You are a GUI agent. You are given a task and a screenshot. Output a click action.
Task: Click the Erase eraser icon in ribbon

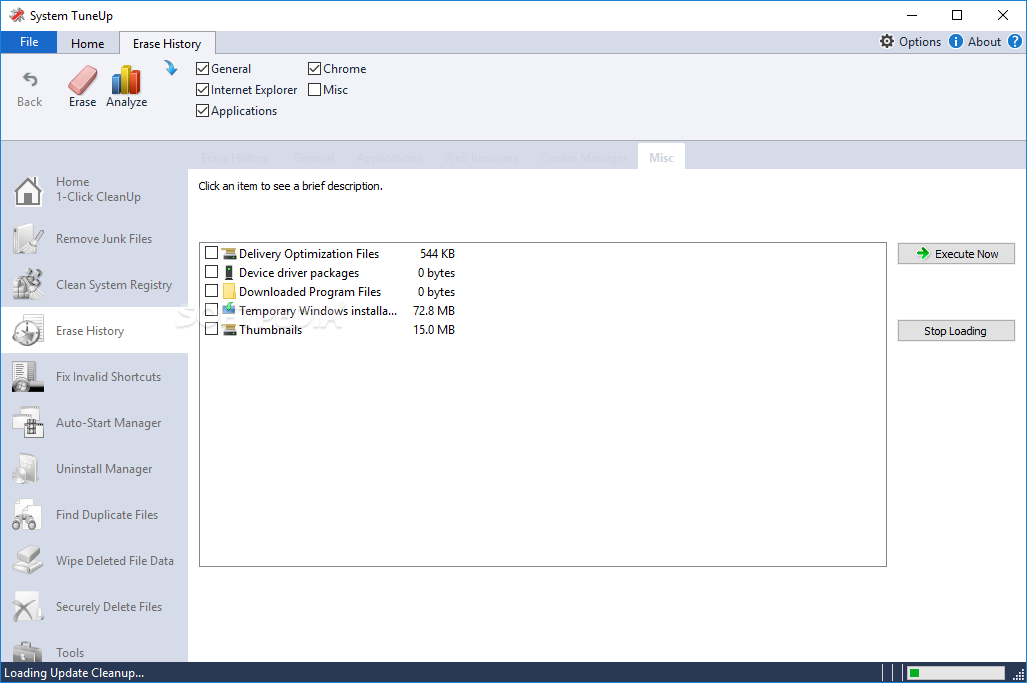[83, 80]
